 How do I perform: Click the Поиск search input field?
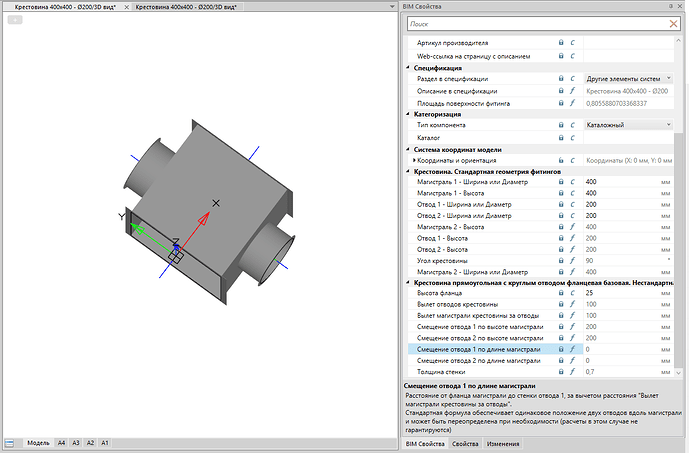tap(537, 24)
